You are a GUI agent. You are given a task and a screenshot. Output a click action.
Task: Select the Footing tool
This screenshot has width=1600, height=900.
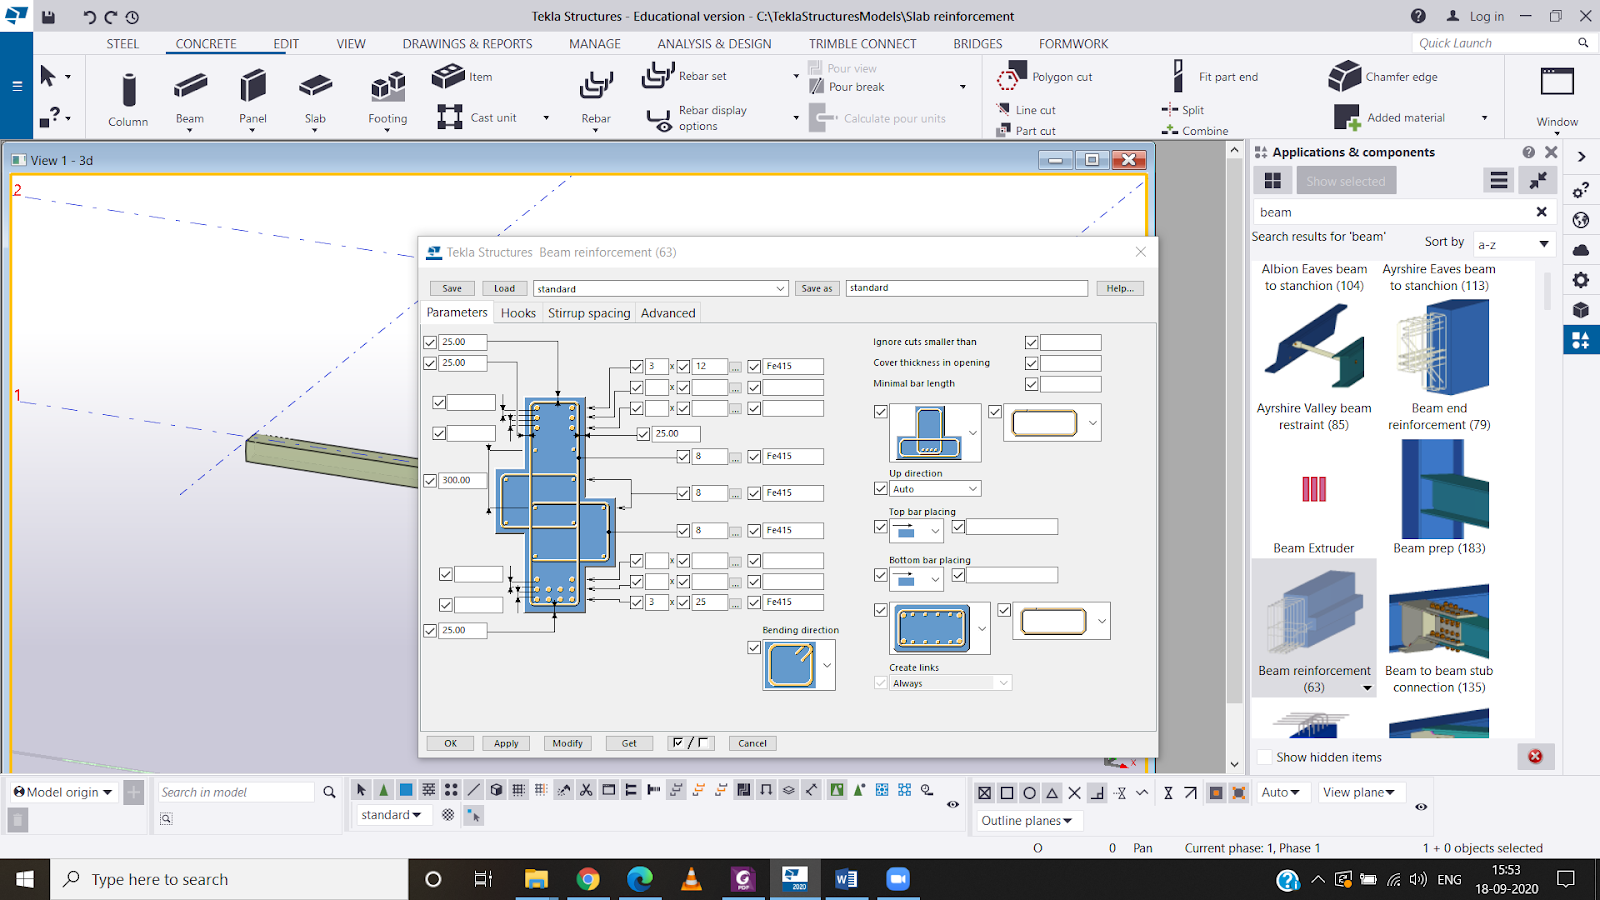click(387, 90)
